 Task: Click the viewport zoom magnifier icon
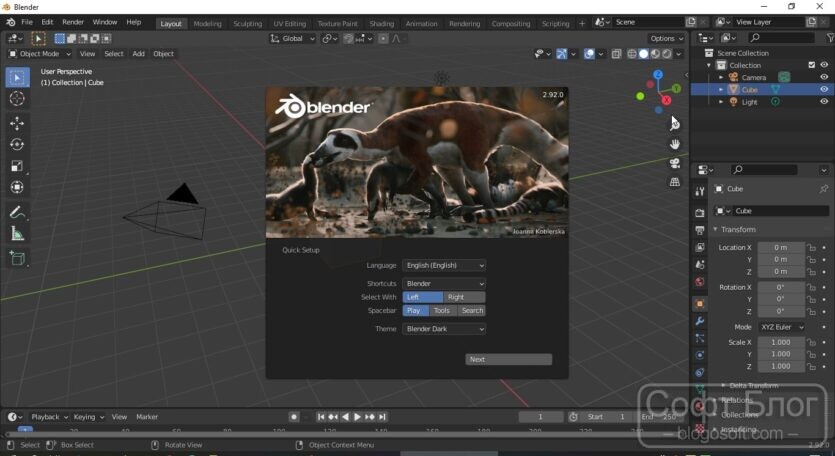click(675, 125)
